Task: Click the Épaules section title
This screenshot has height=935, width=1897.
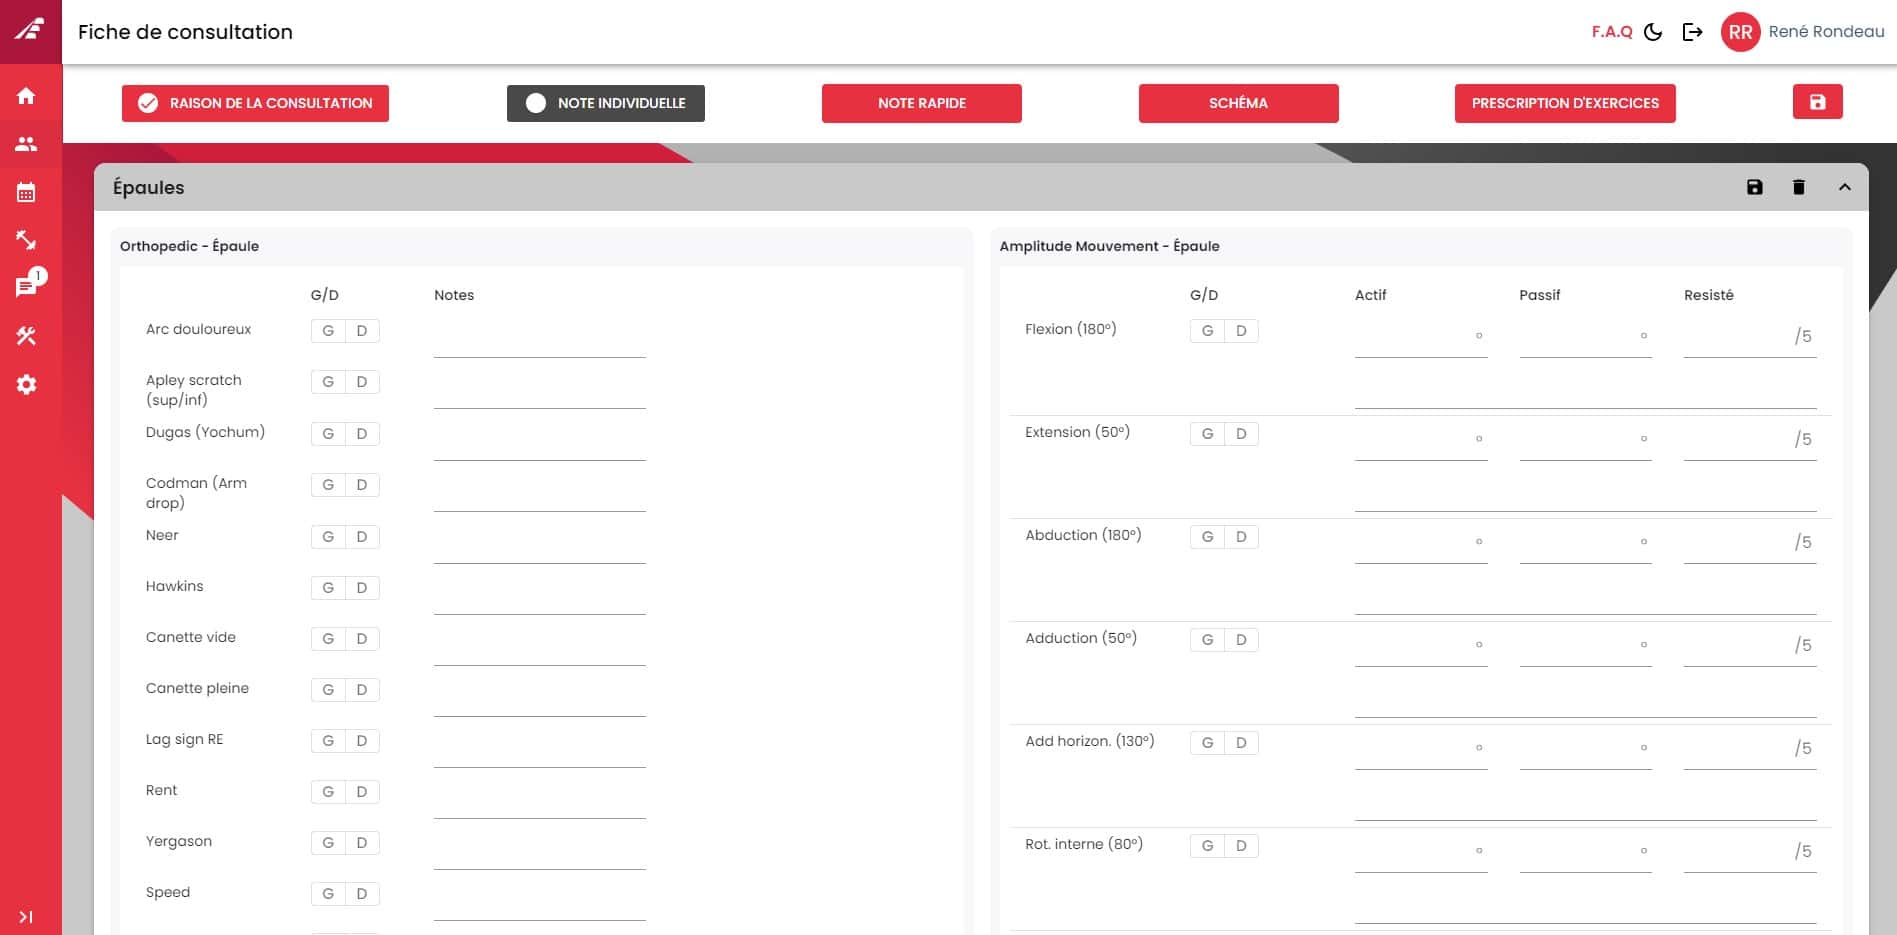Action: [x=148, y=188]
